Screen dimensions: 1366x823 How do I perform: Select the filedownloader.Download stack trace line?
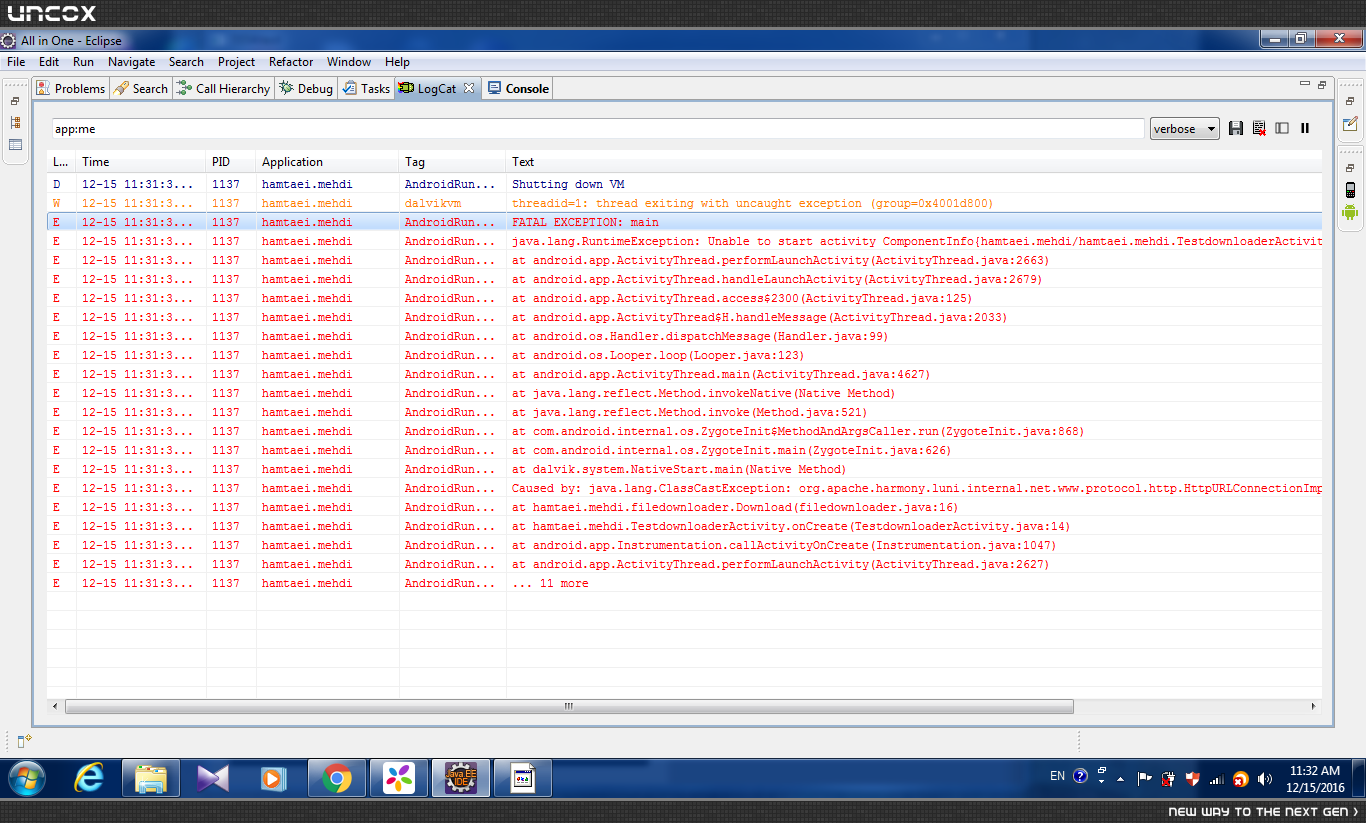pyautogui.click(x=684, y=507)
